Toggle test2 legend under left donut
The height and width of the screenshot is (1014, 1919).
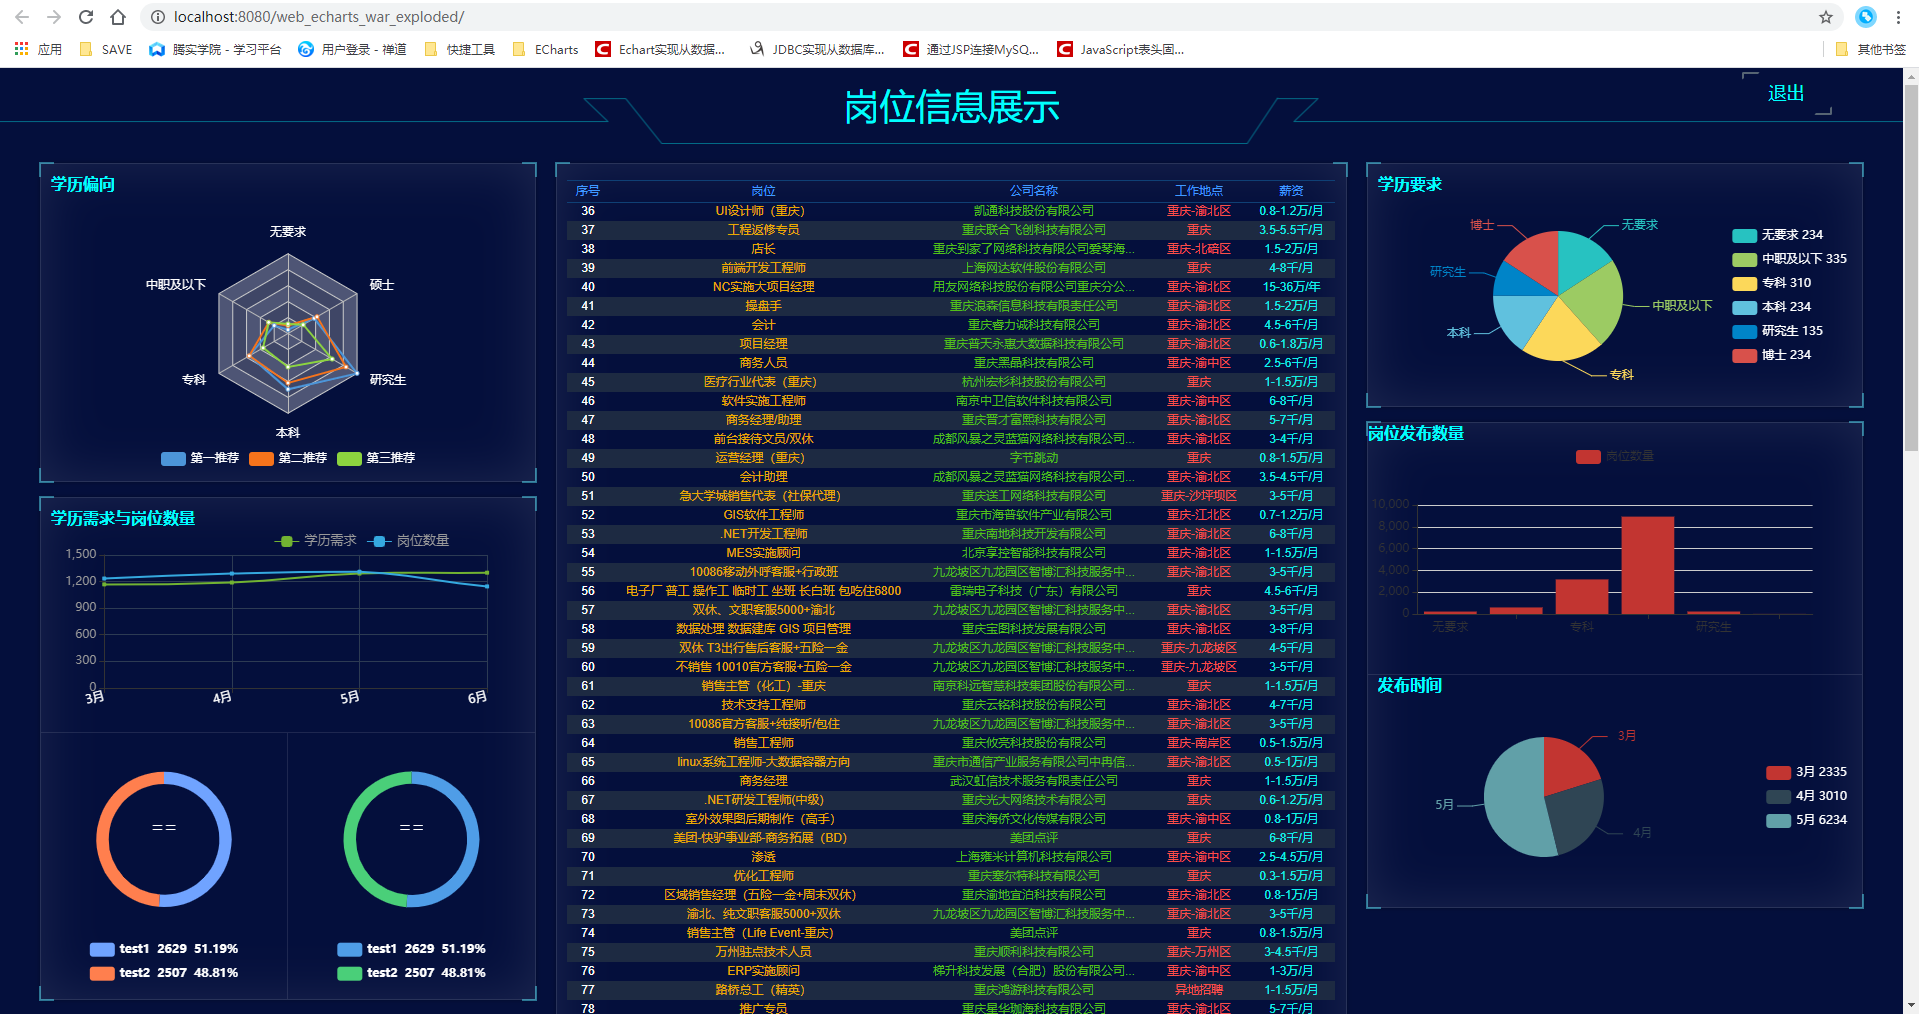point(164,973)
